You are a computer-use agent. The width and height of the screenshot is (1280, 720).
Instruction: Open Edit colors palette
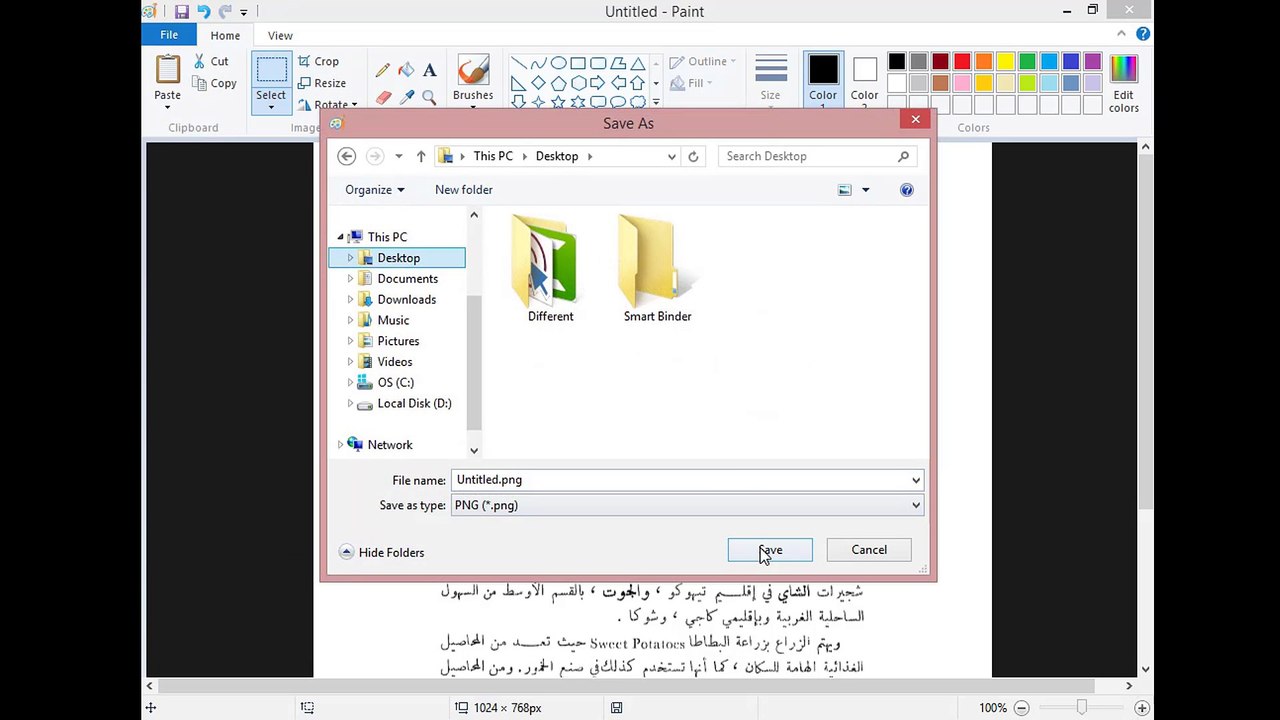point(1123,83)
